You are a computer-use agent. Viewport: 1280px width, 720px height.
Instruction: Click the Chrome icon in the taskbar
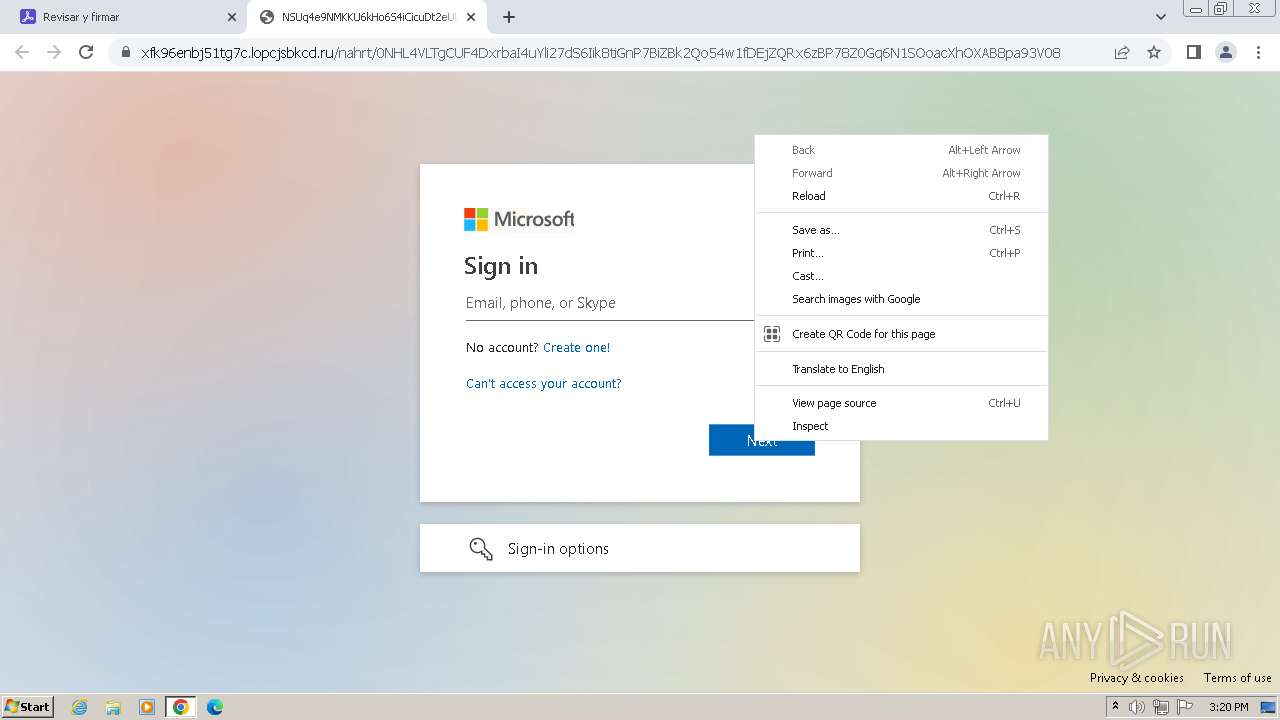180,707
